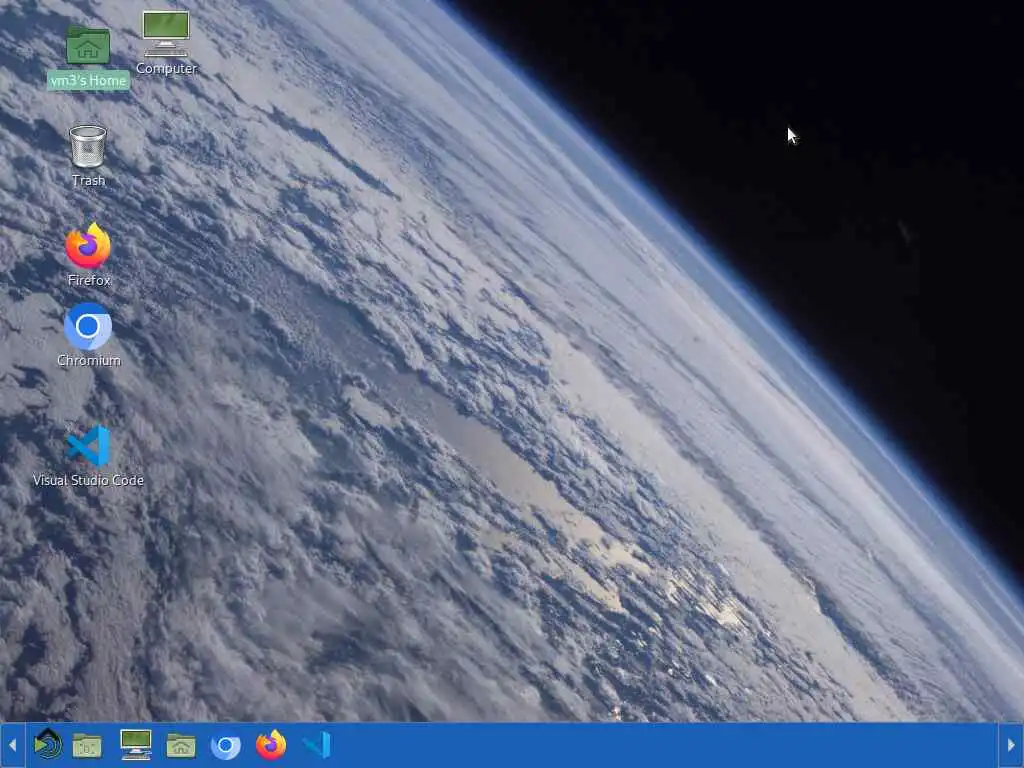The image size is (1024, 768).
Task: Select the "Firefox" icon label
Action: click(x=89, y=280)
